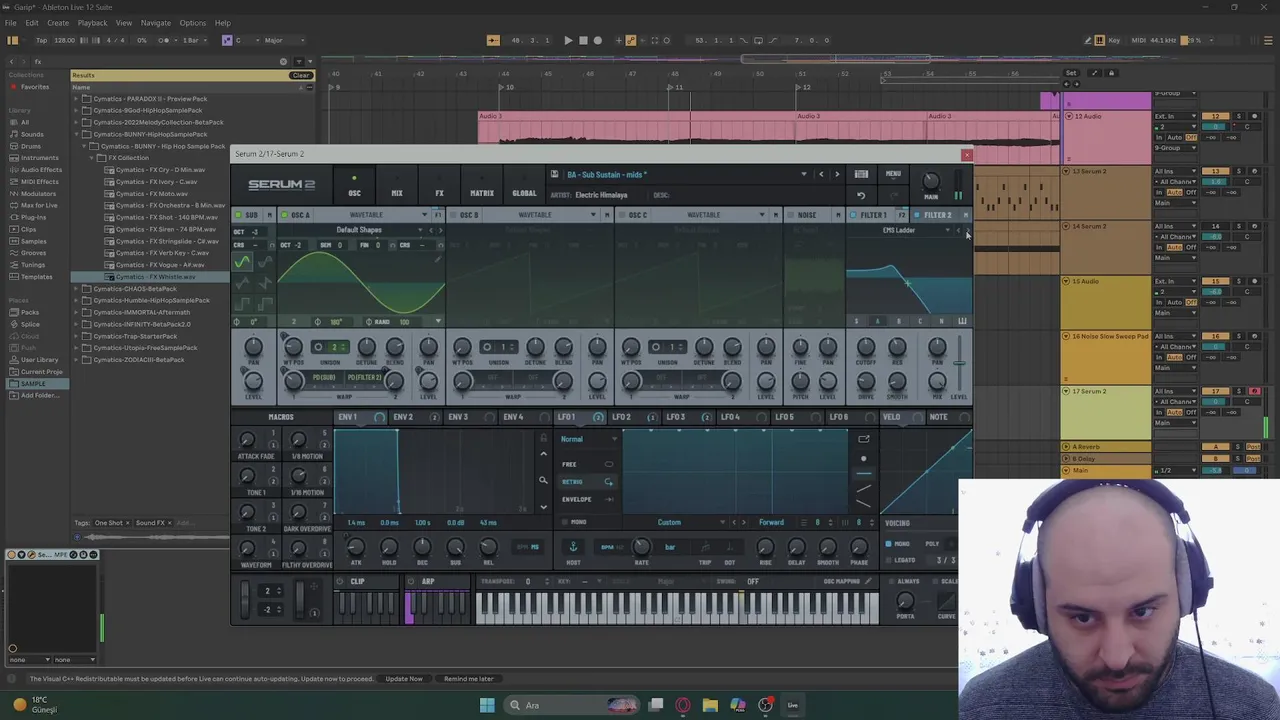1280x720 pixels.
Task: Enable OSC C
Action: tap(623, 215)
